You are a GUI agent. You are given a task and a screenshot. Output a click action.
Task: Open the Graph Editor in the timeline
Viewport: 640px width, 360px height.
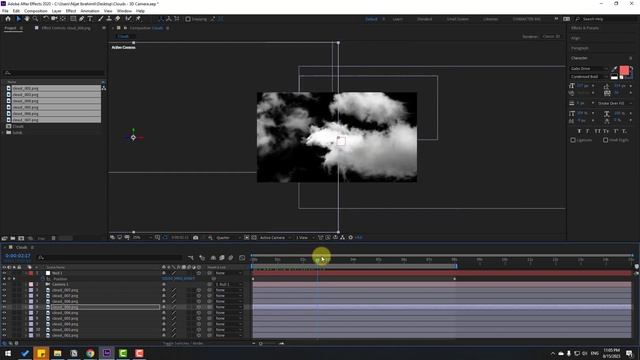pyautogui.click(x=242, y=258)
